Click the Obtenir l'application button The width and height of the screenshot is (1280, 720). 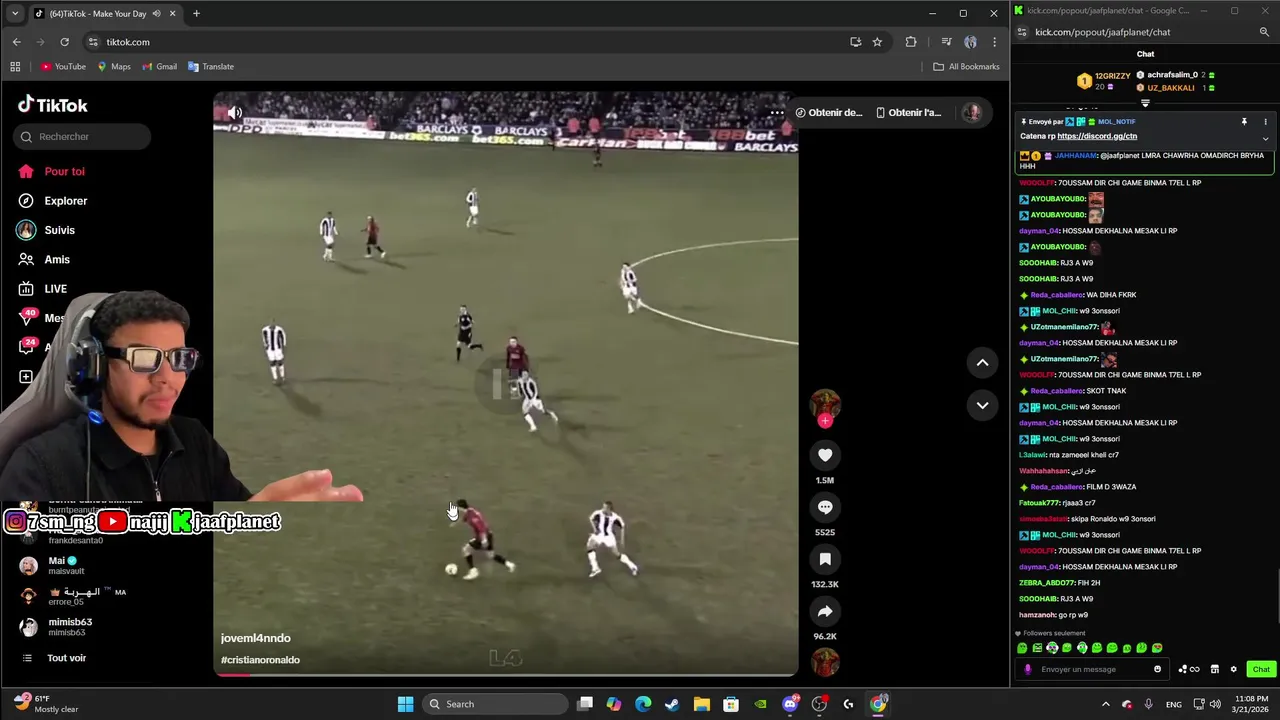[908, 113]
